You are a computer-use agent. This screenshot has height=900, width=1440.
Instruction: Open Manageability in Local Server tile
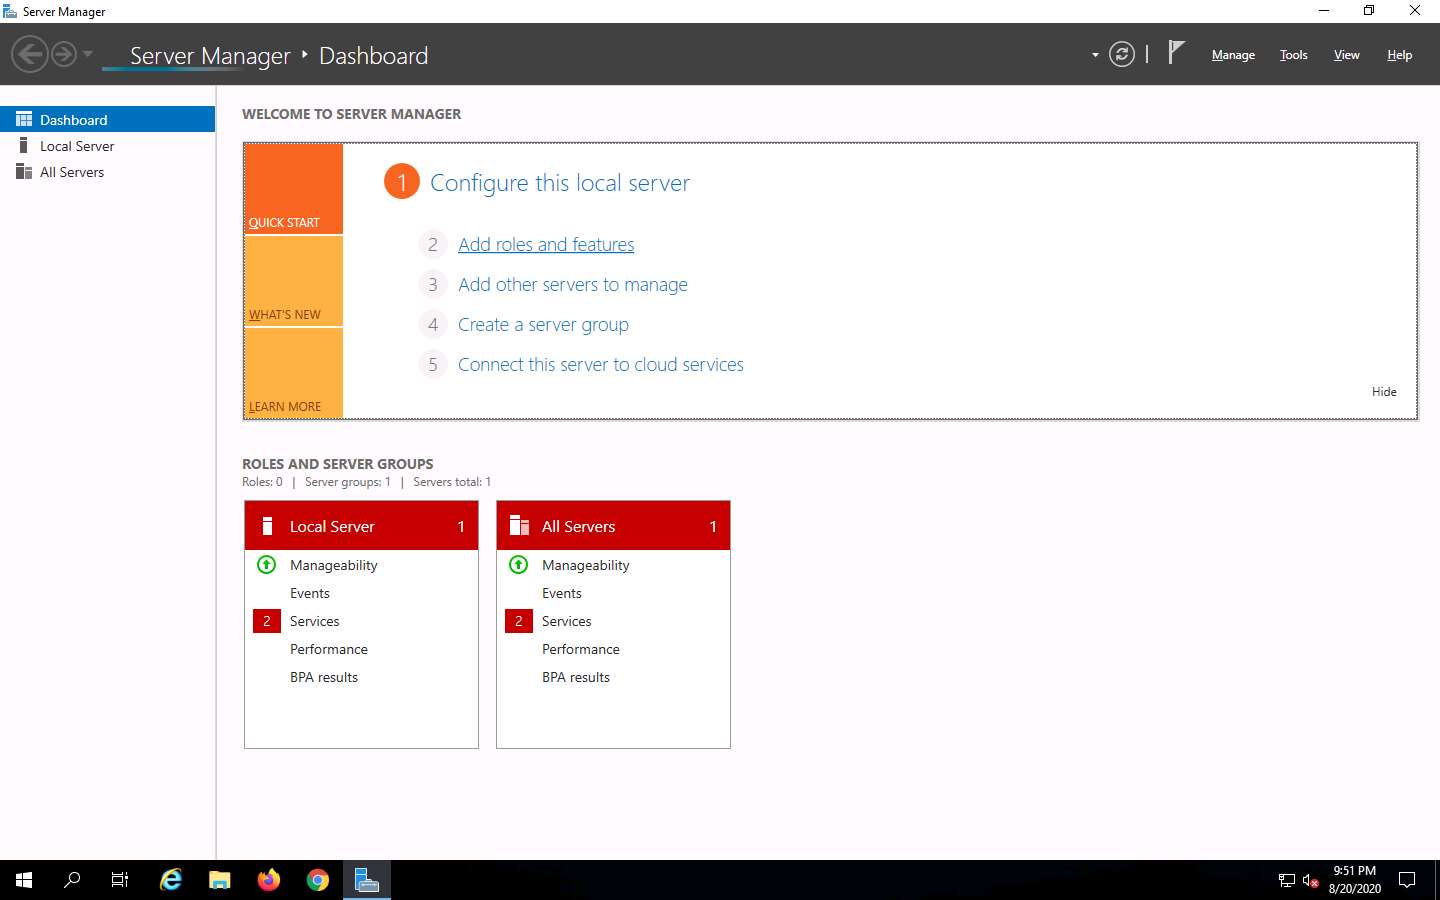coord(334,565)
